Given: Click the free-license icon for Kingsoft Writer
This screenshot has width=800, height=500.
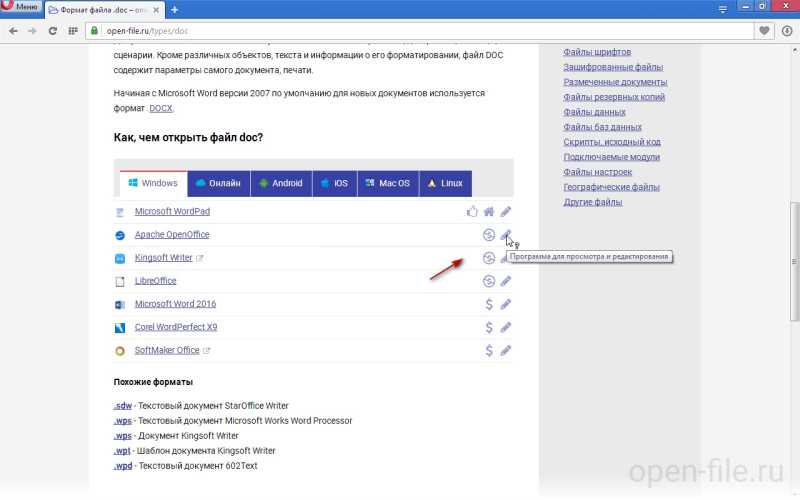Looking at the screenshot, I should pyautogui.click(x=489, y=258).
